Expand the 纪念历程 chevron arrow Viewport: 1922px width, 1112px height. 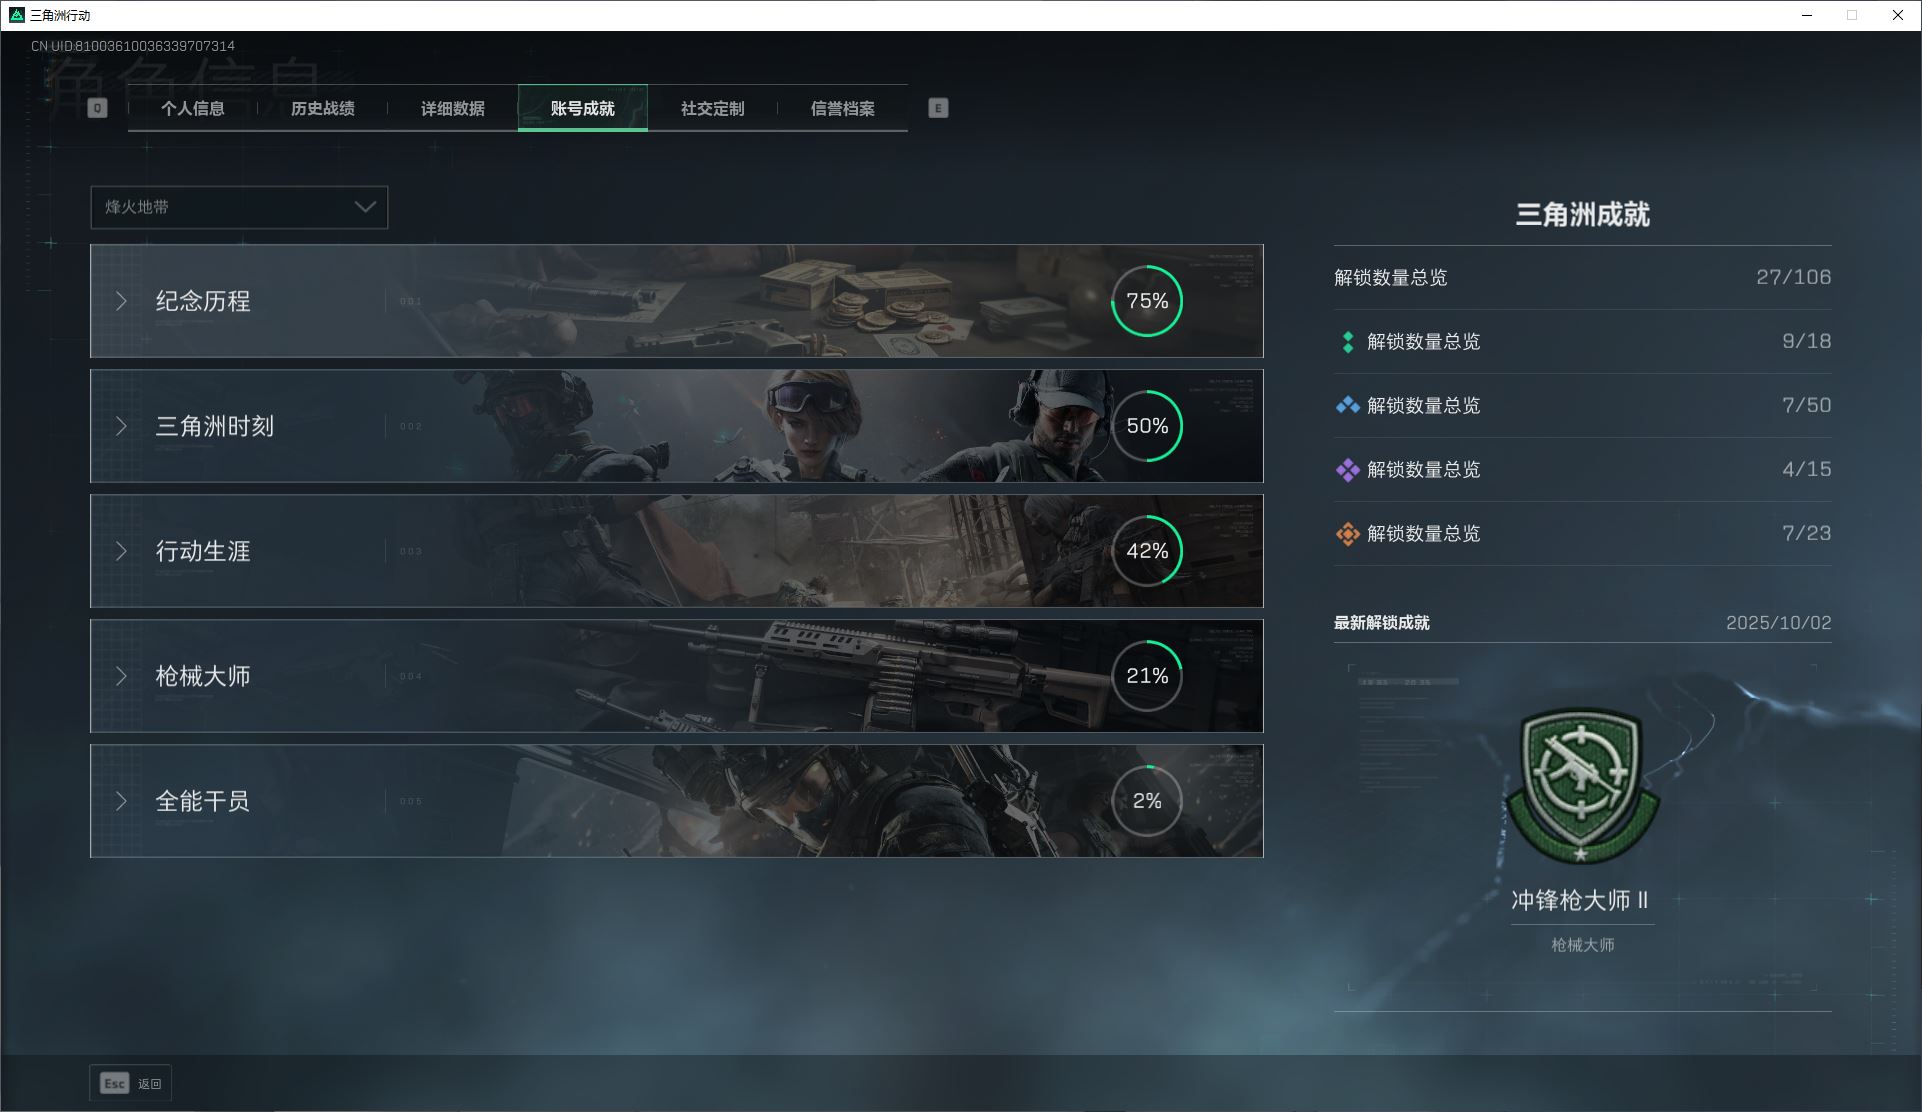tap(121, 301)
